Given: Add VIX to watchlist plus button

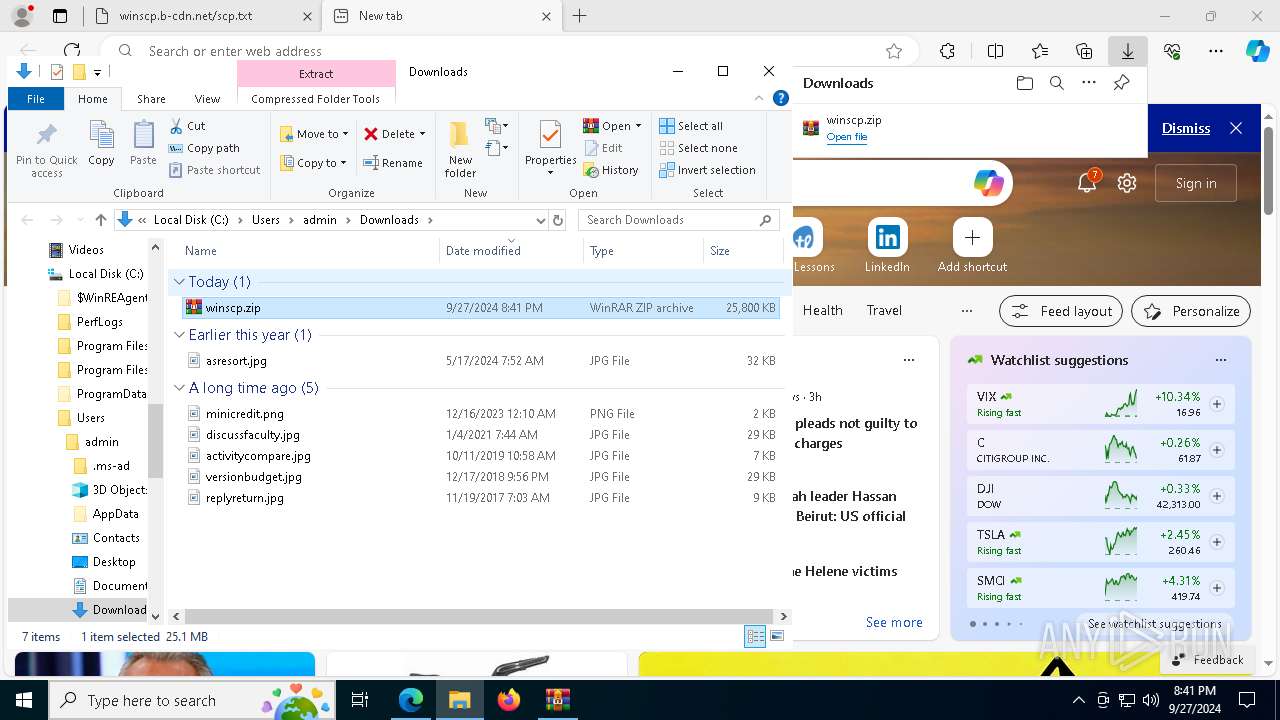Looking at the screenshot, I should point(1217,404).
